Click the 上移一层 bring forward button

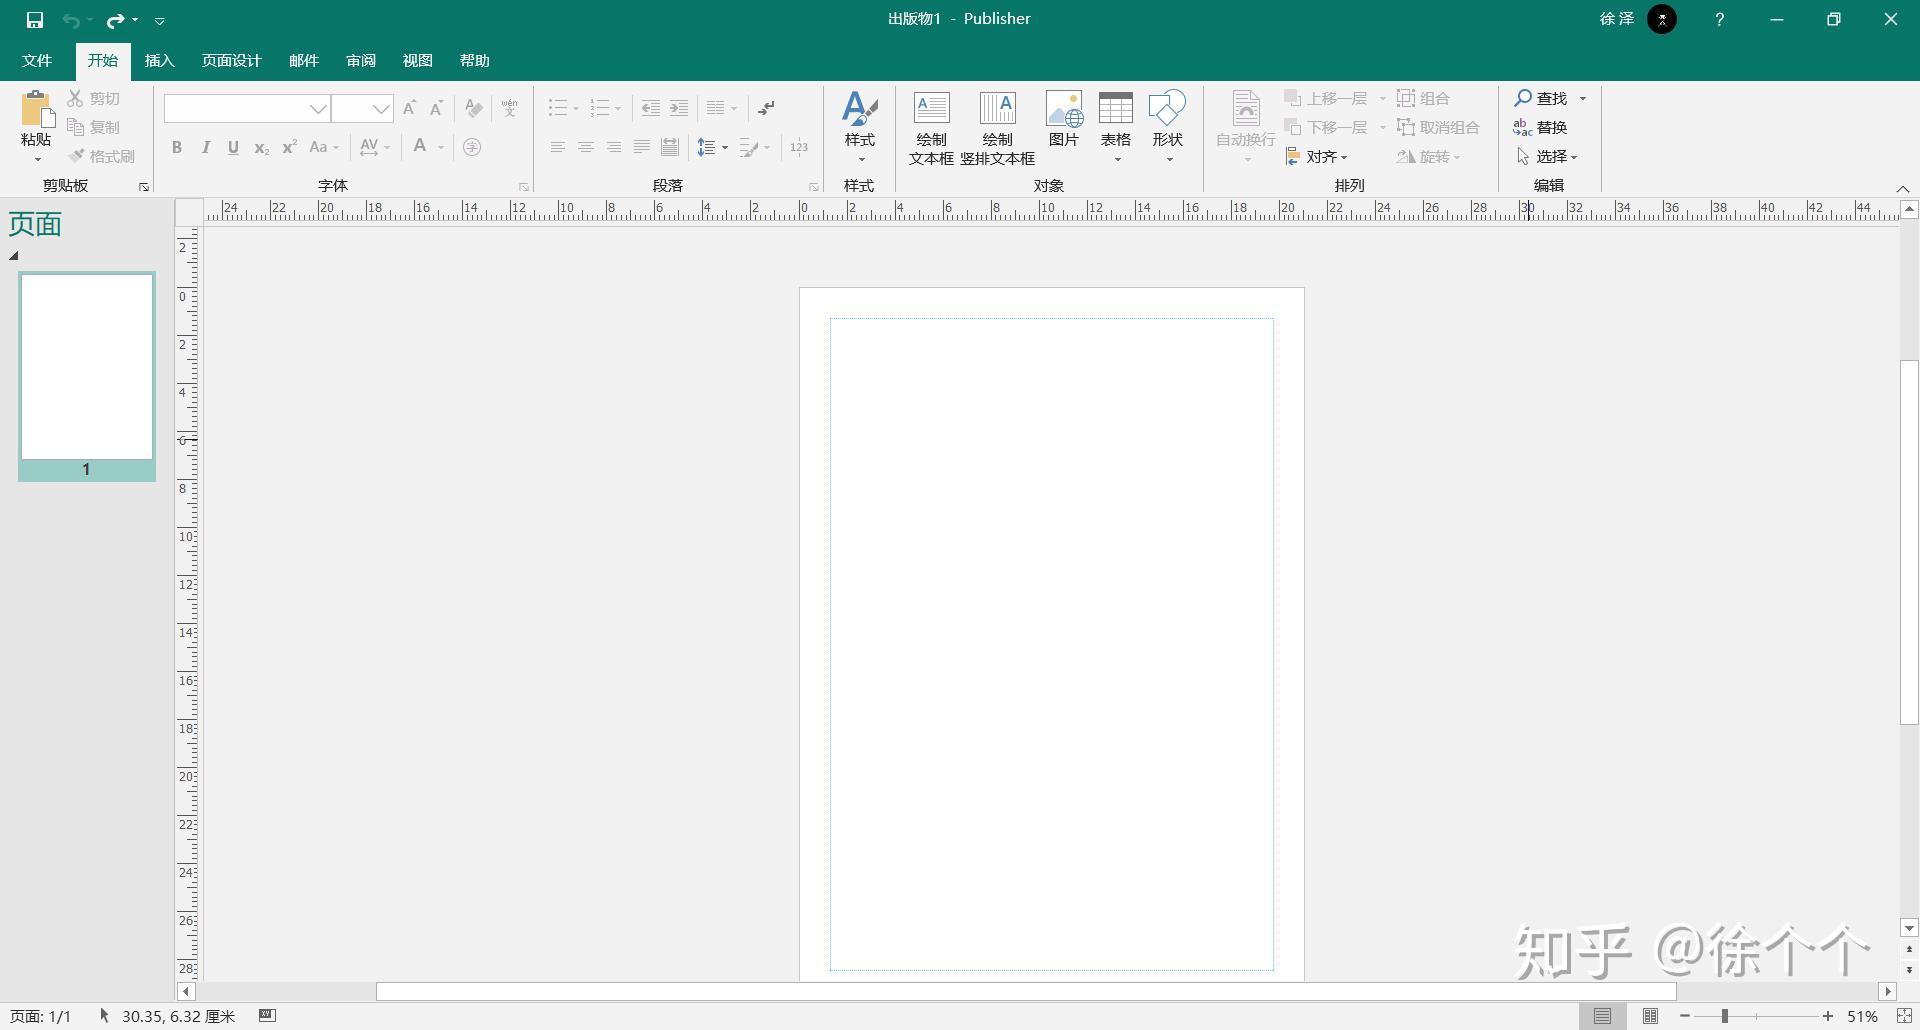tap(1326, 98)
